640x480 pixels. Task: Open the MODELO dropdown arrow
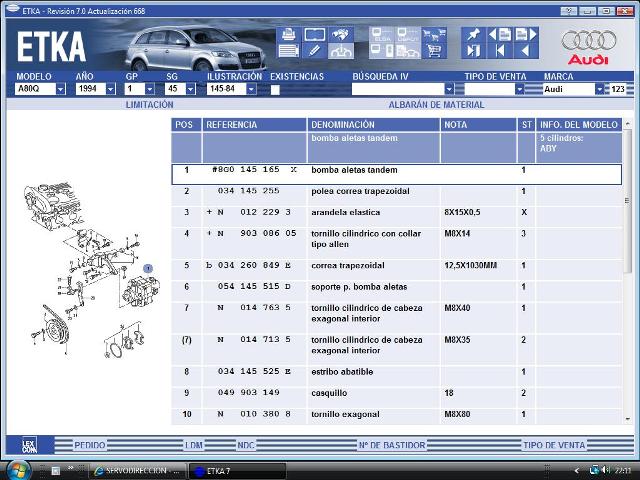pyautogui.click(x=60, y=89)
